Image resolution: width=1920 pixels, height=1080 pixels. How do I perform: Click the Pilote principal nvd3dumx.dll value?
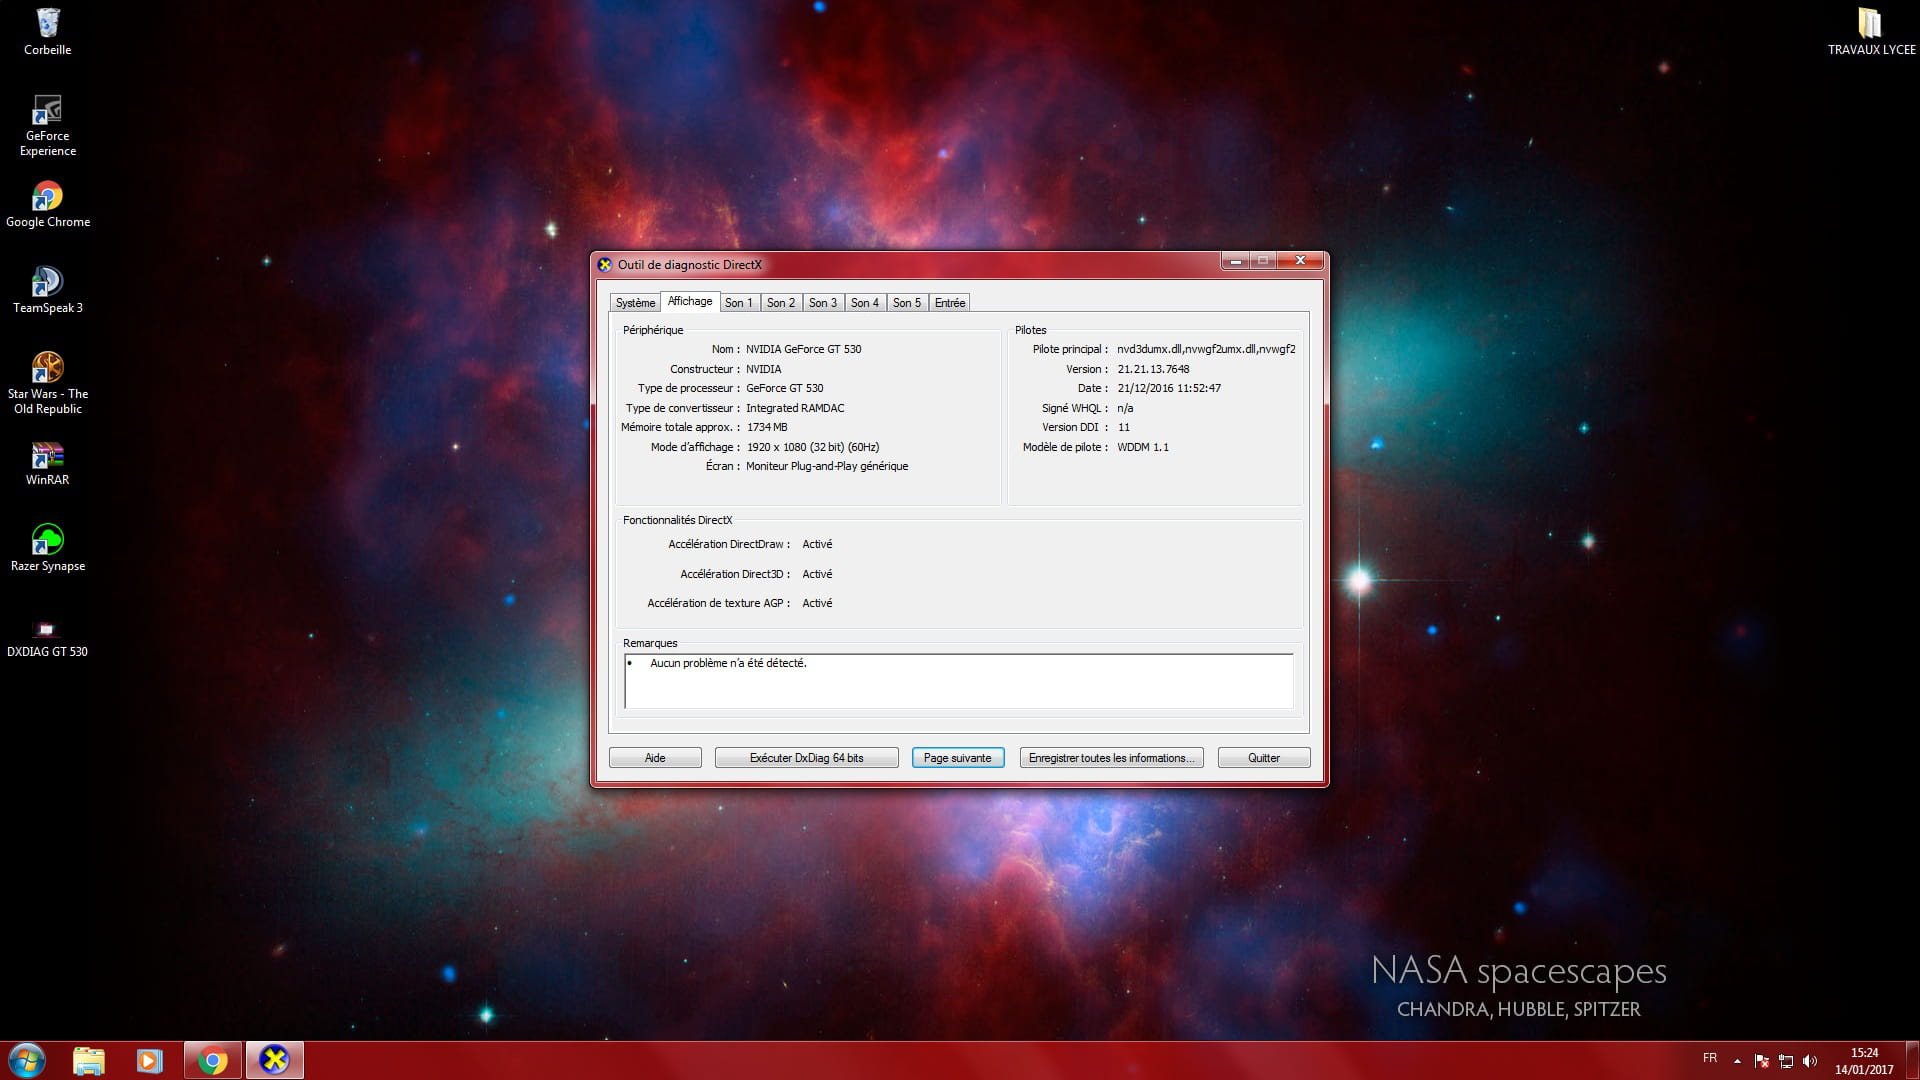pos(1206,349)
